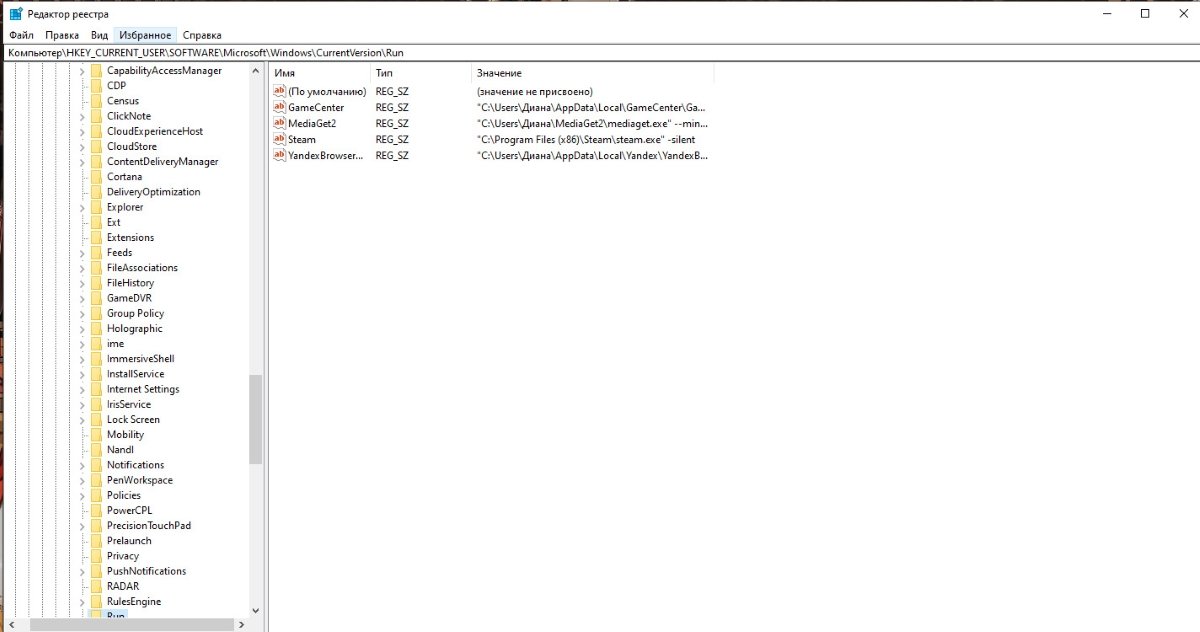This screenshot has width=1200, height=632.
Task: Click the tree scroll down arrow
Action: point(256,610)
